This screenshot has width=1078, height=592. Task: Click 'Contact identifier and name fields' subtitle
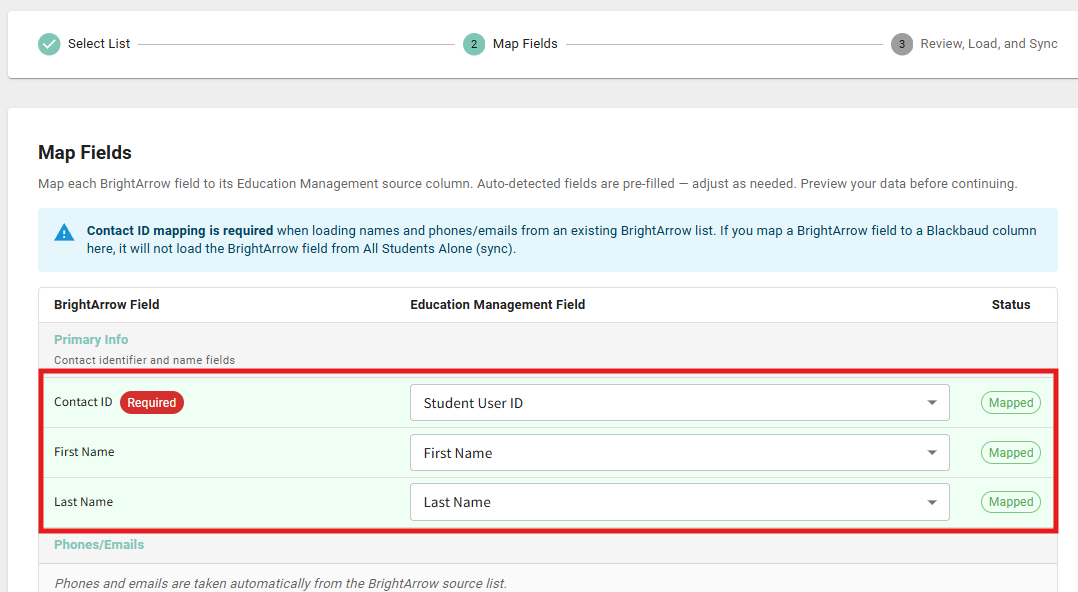pos(144,360)
